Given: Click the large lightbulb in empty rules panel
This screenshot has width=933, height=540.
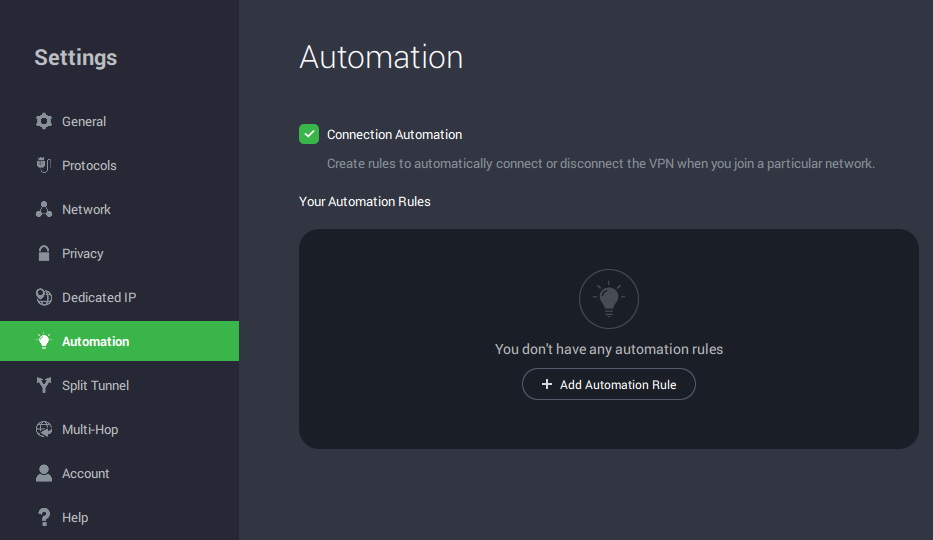Looking at the screenshot, I should click(x=608, y=299).
